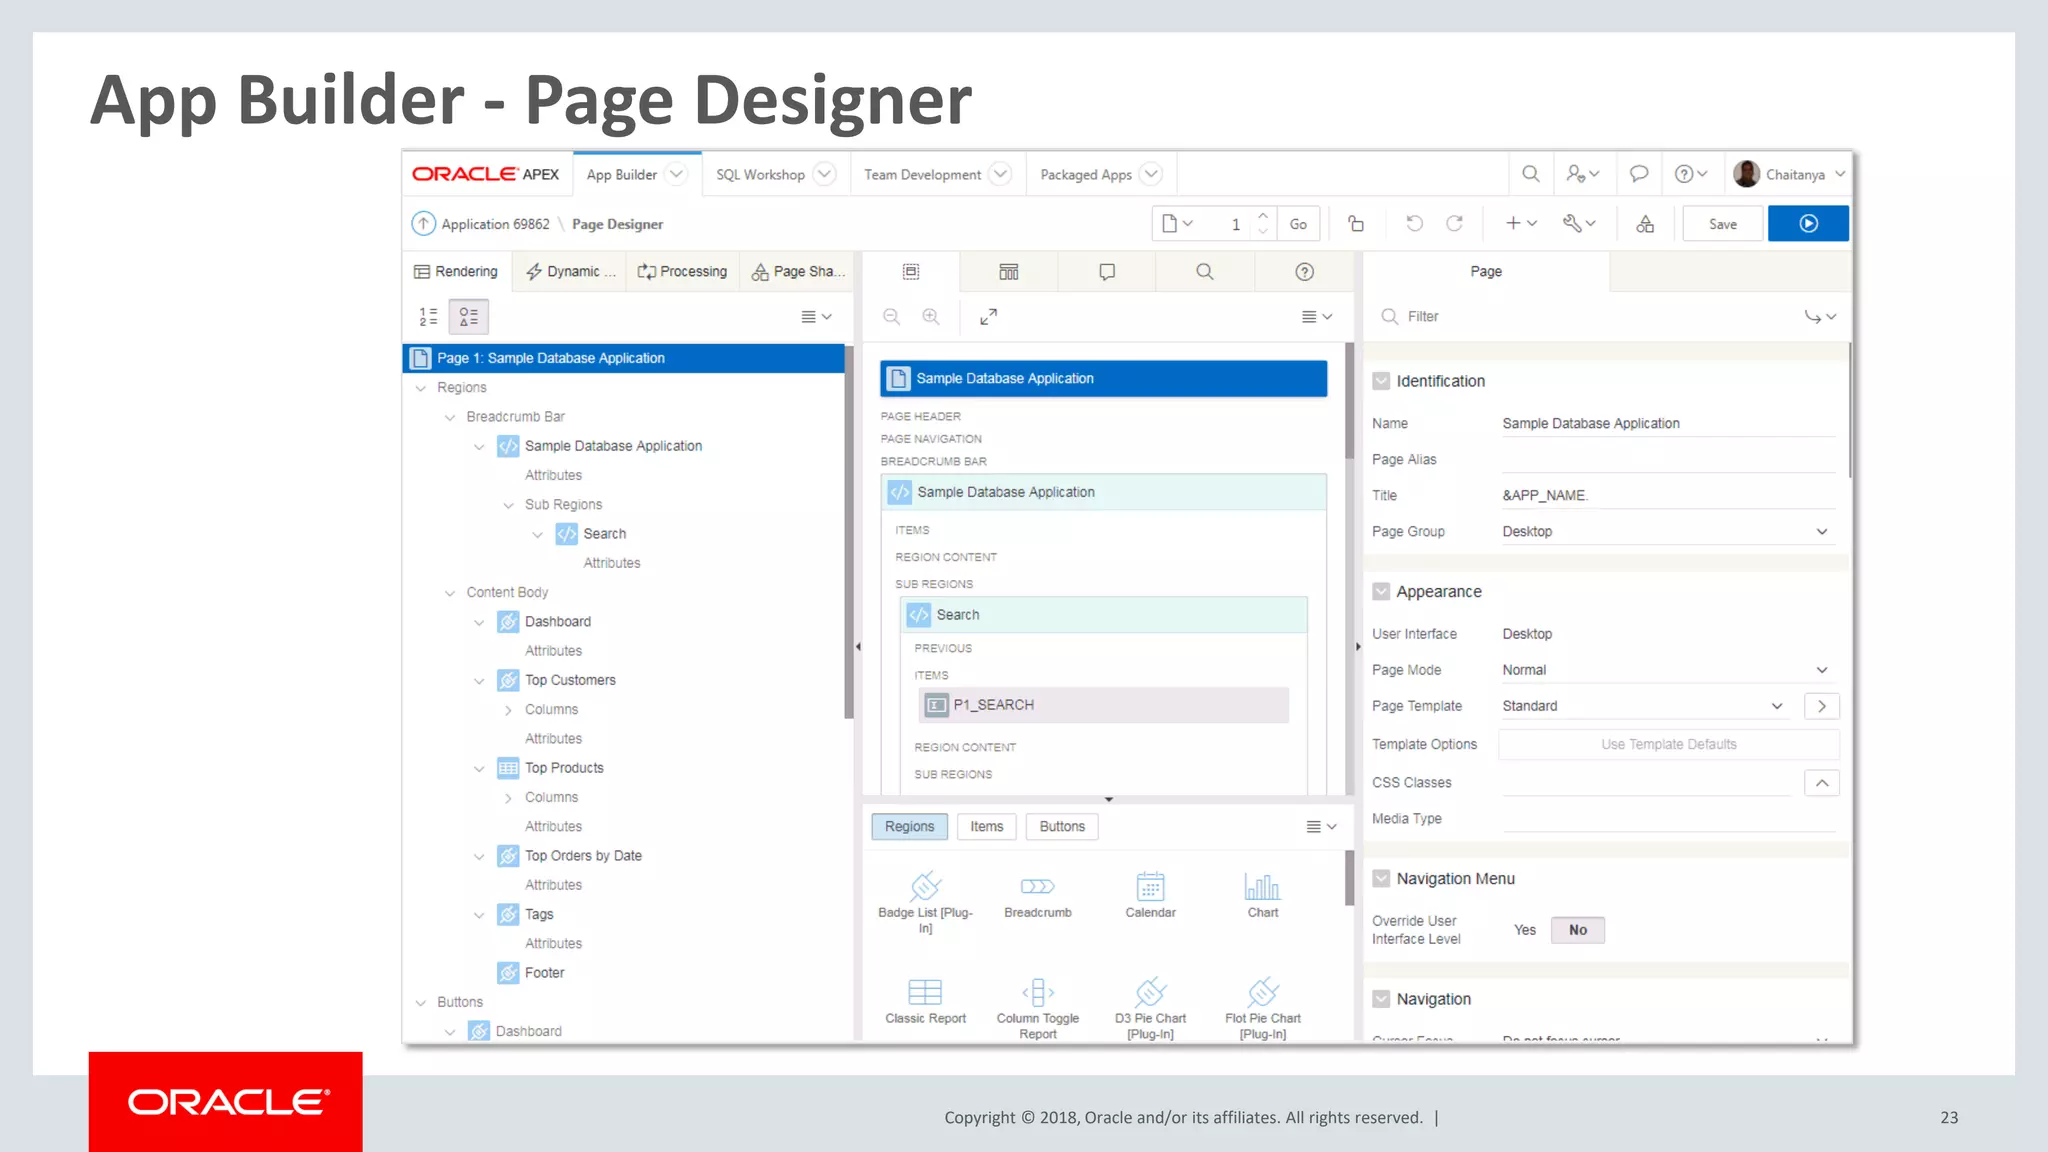The image size is (2048, 1152).
Task: Click the undo arrow icon
Action: tap(1414, 224)
